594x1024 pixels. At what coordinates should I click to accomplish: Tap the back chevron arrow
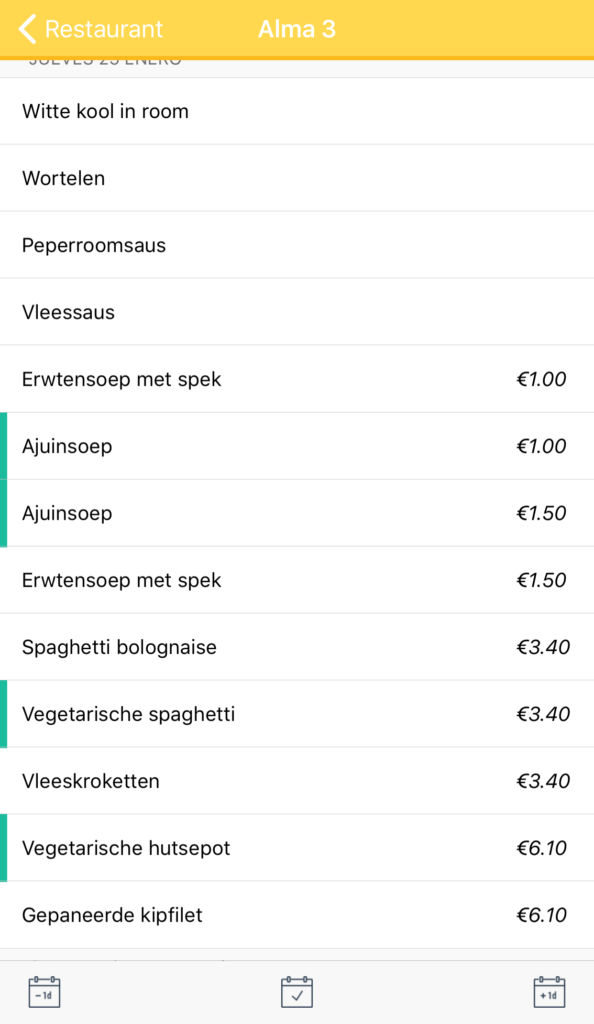click(x=27, y=29)
